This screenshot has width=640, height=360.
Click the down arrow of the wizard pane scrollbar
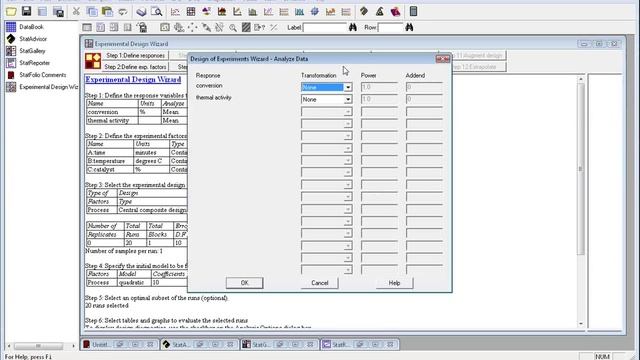point(581,323)
